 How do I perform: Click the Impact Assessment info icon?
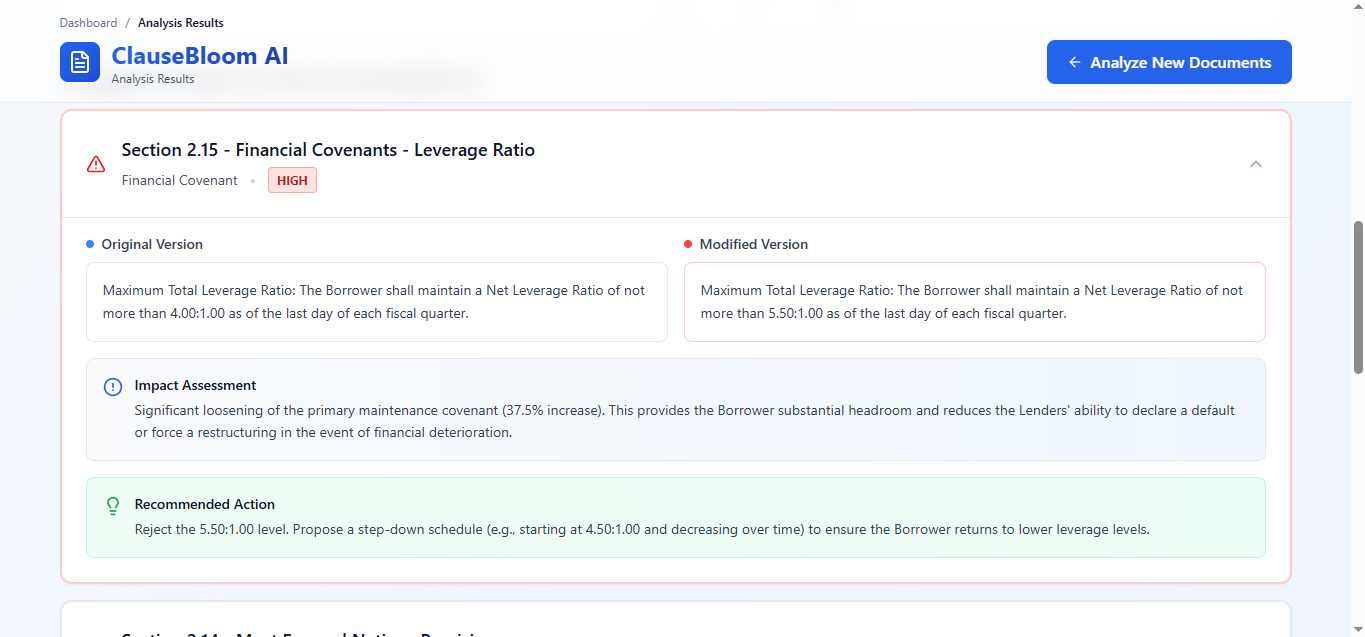point(113,387)
